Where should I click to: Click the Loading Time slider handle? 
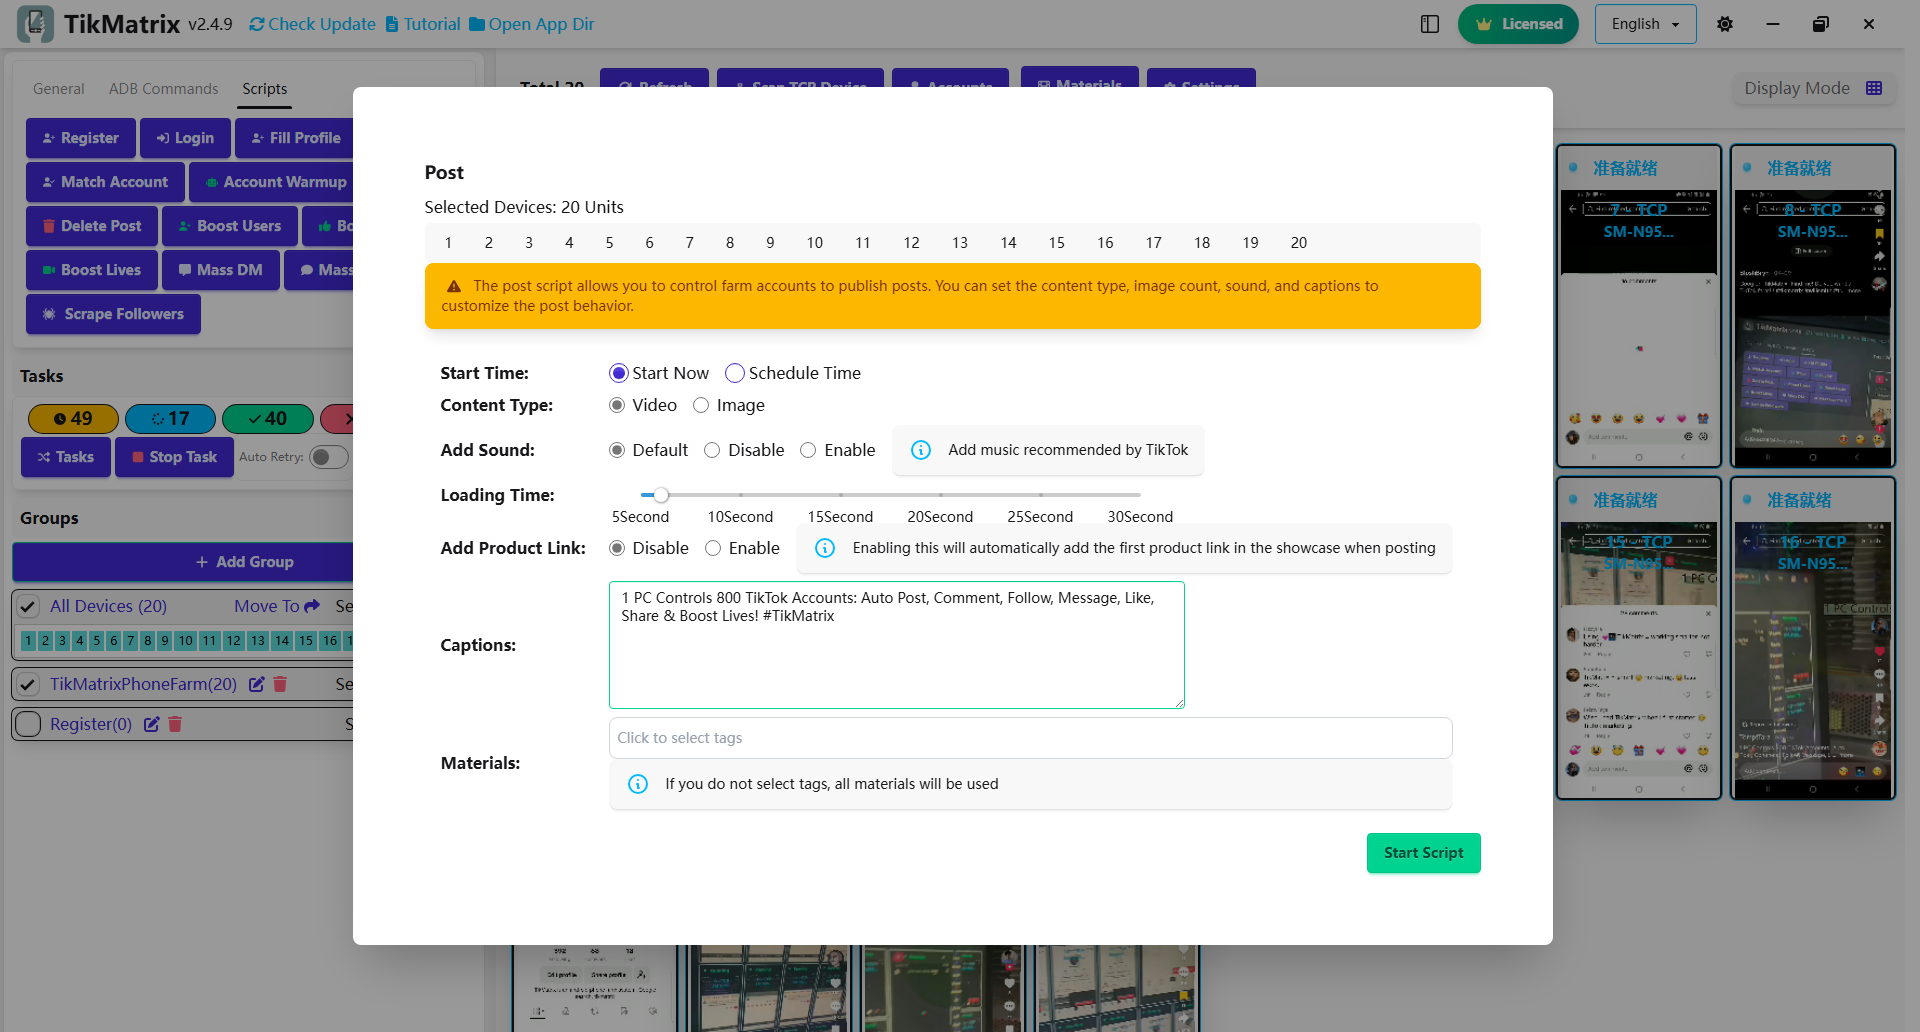(661, 495)
